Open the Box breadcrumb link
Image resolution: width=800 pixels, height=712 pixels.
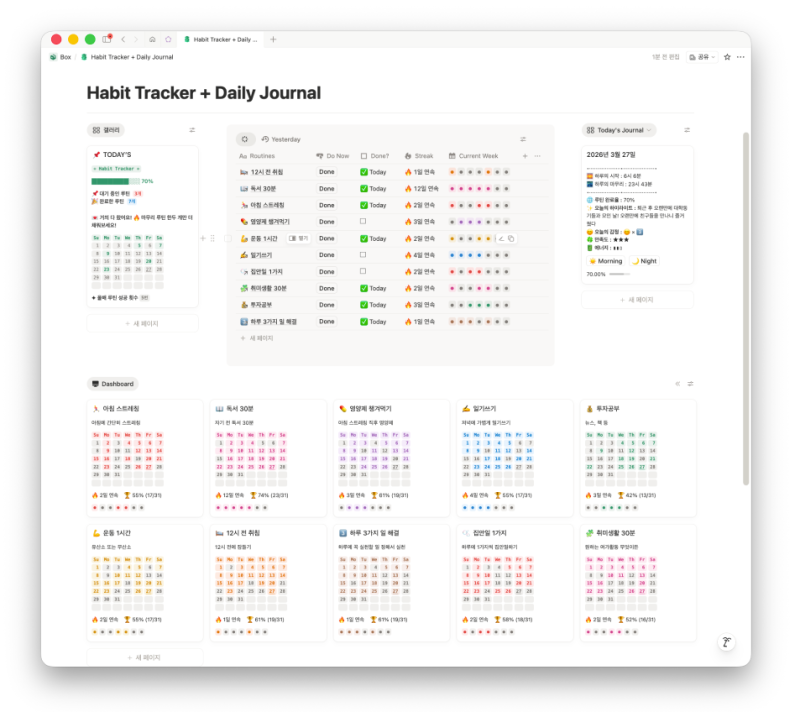[61, 57]
